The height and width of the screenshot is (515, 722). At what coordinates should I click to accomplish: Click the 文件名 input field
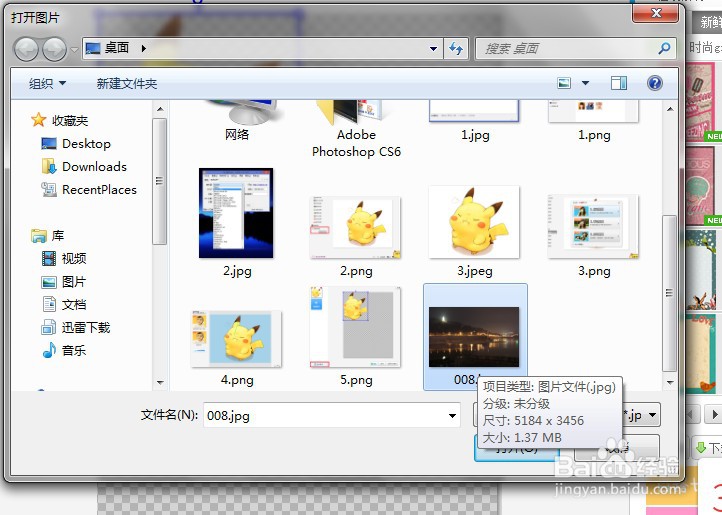[x=332, y=416]
